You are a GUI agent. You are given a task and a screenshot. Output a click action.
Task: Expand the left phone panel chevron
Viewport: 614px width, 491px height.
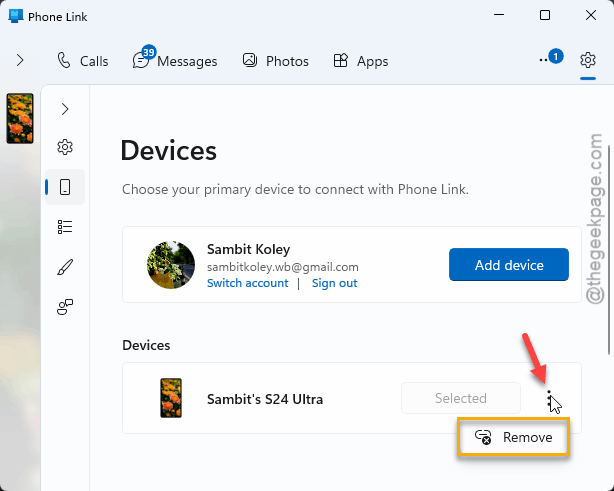[x=20, y=60]
